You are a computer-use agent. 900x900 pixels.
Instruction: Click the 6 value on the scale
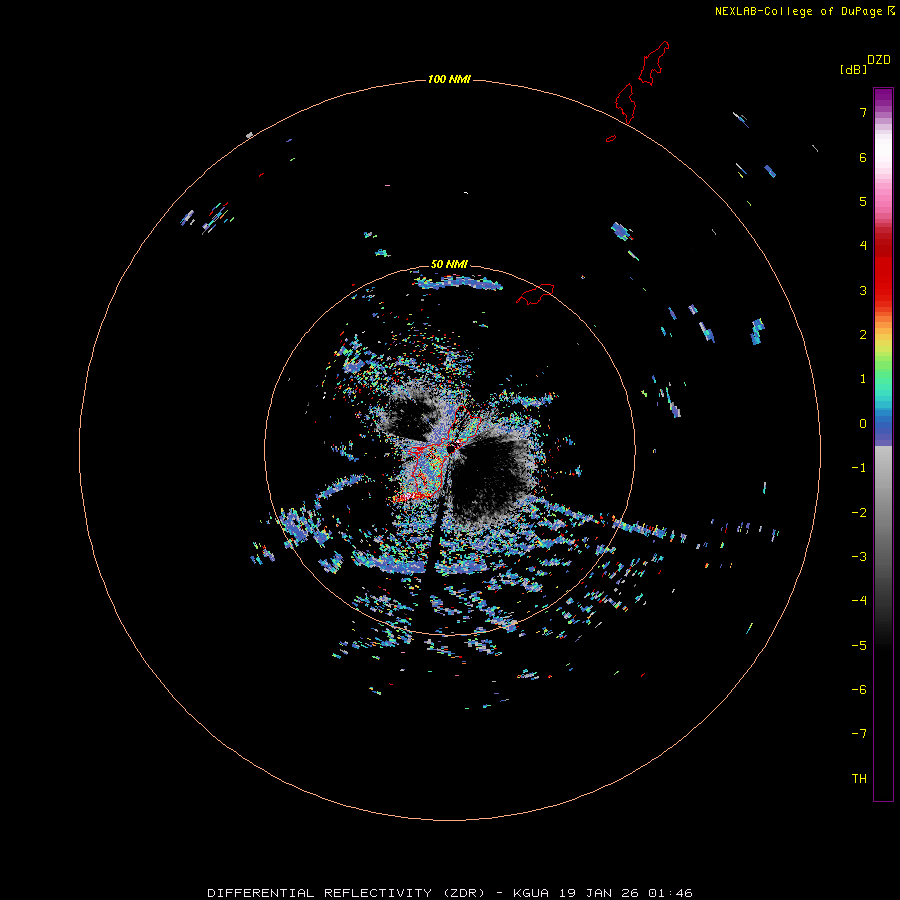pos(863,157)
